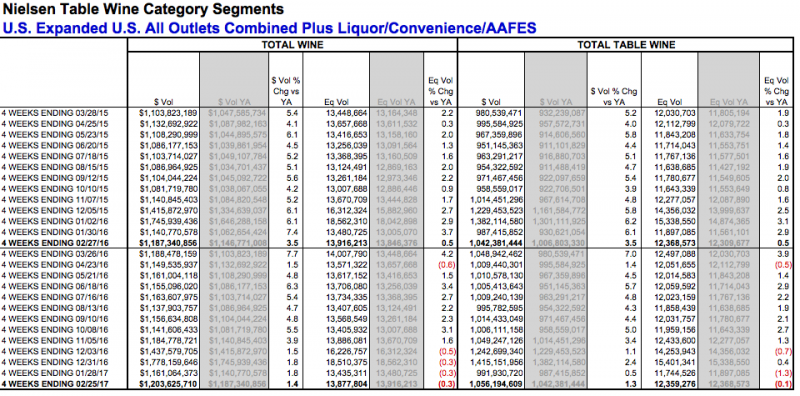Click Total Table Wine $ Vol cell '1,056,194,609'

click(x=497, y=384)
